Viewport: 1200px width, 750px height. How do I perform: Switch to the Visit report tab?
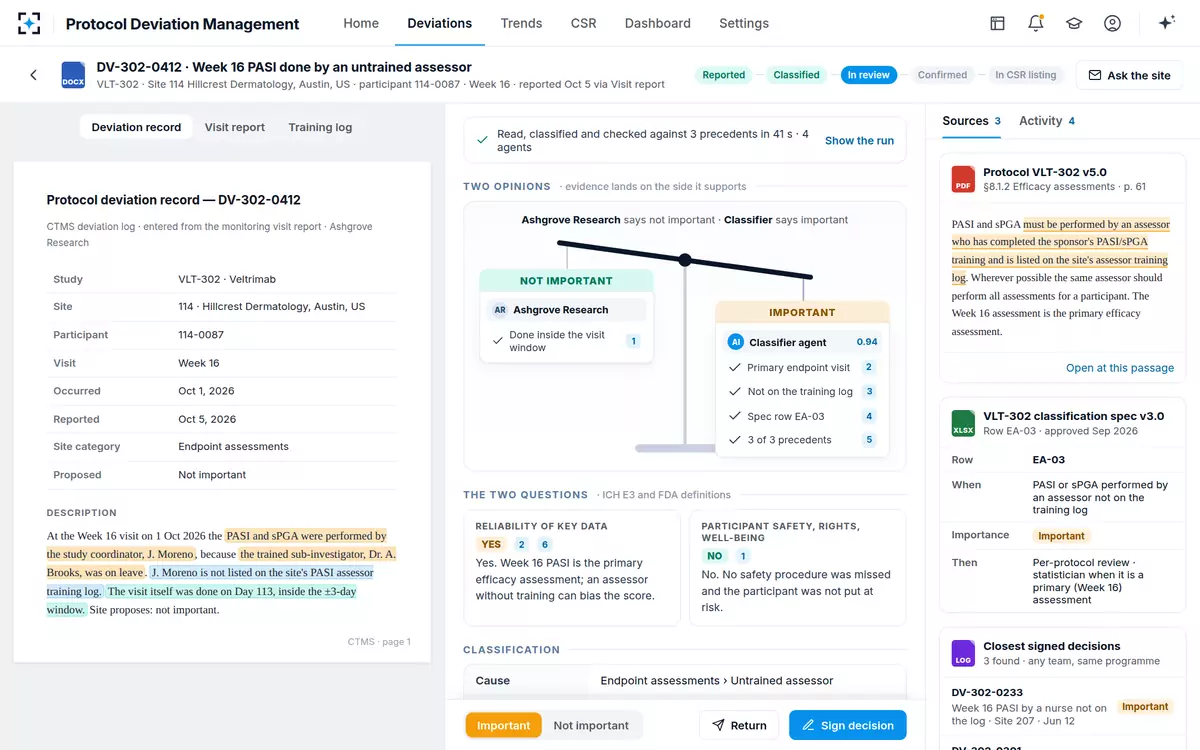[235, 127]
